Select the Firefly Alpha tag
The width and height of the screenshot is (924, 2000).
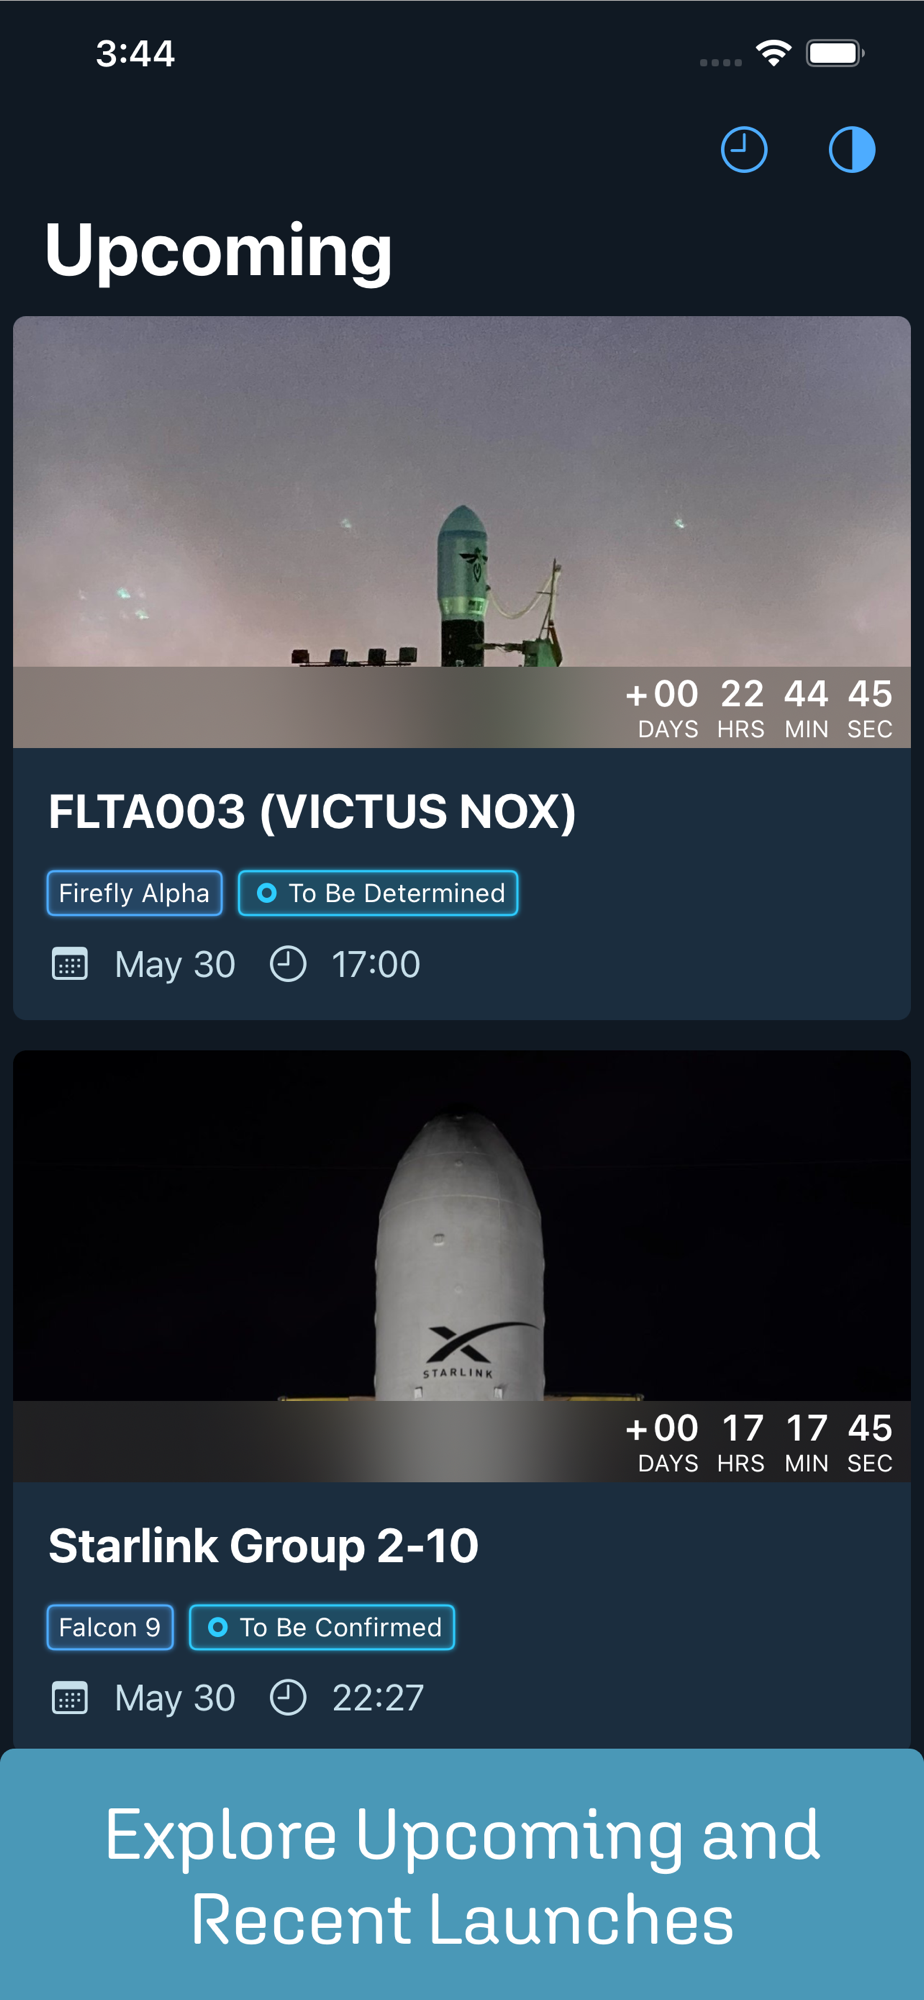135,893
